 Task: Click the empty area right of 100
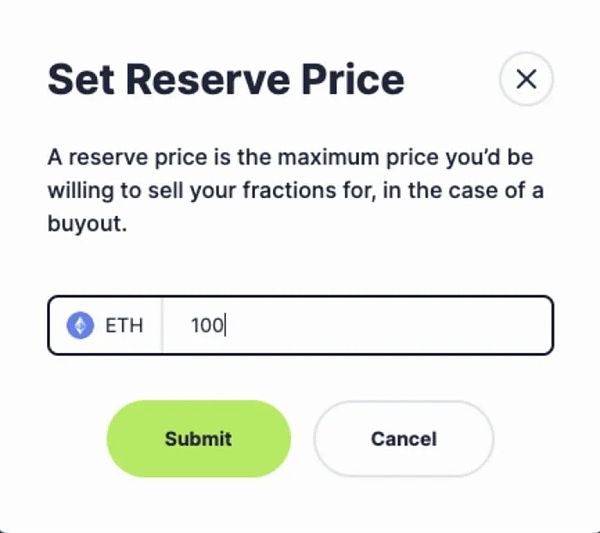pyautogui.click(x=390, y=325)
